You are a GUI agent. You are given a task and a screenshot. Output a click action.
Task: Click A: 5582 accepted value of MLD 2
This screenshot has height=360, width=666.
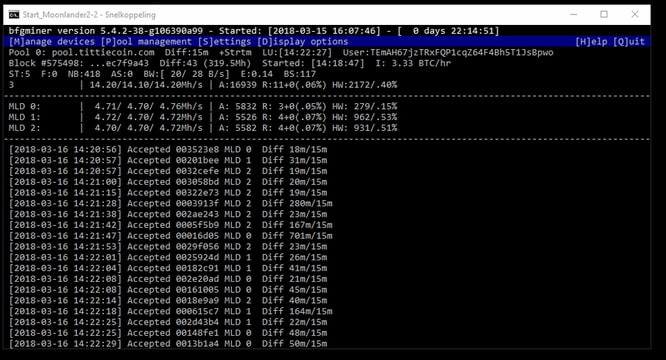[238, 128]
